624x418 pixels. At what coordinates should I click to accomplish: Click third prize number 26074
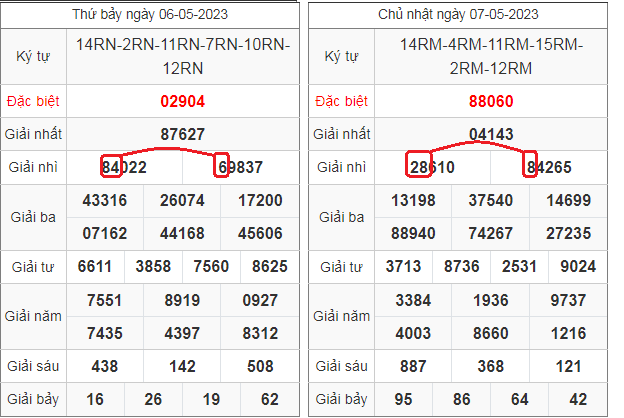pyautogui.click(x=182, y=201)
